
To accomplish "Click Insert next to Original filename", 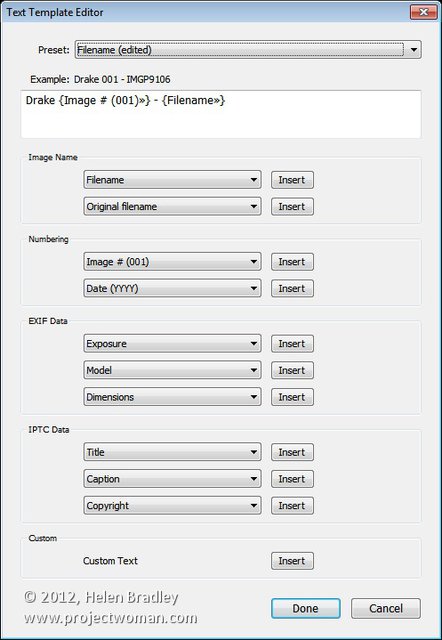I will click(292, 207).
